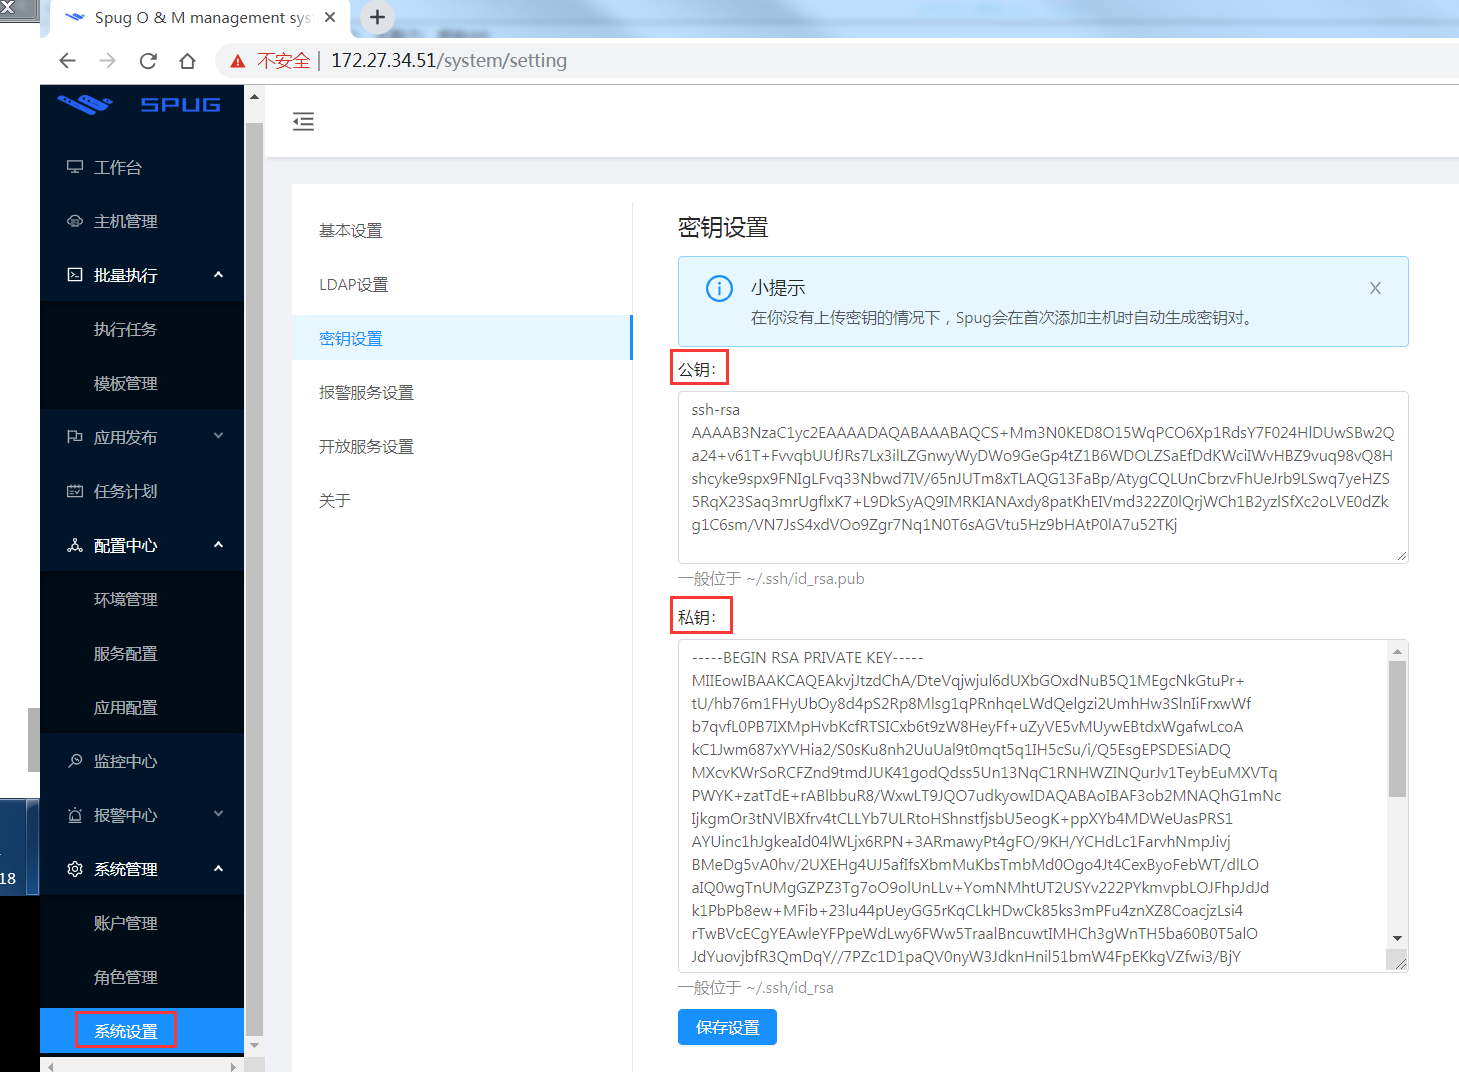Expand the 报警中心 submenu arrow
1459x1072 pixels.
click(218, 814)
